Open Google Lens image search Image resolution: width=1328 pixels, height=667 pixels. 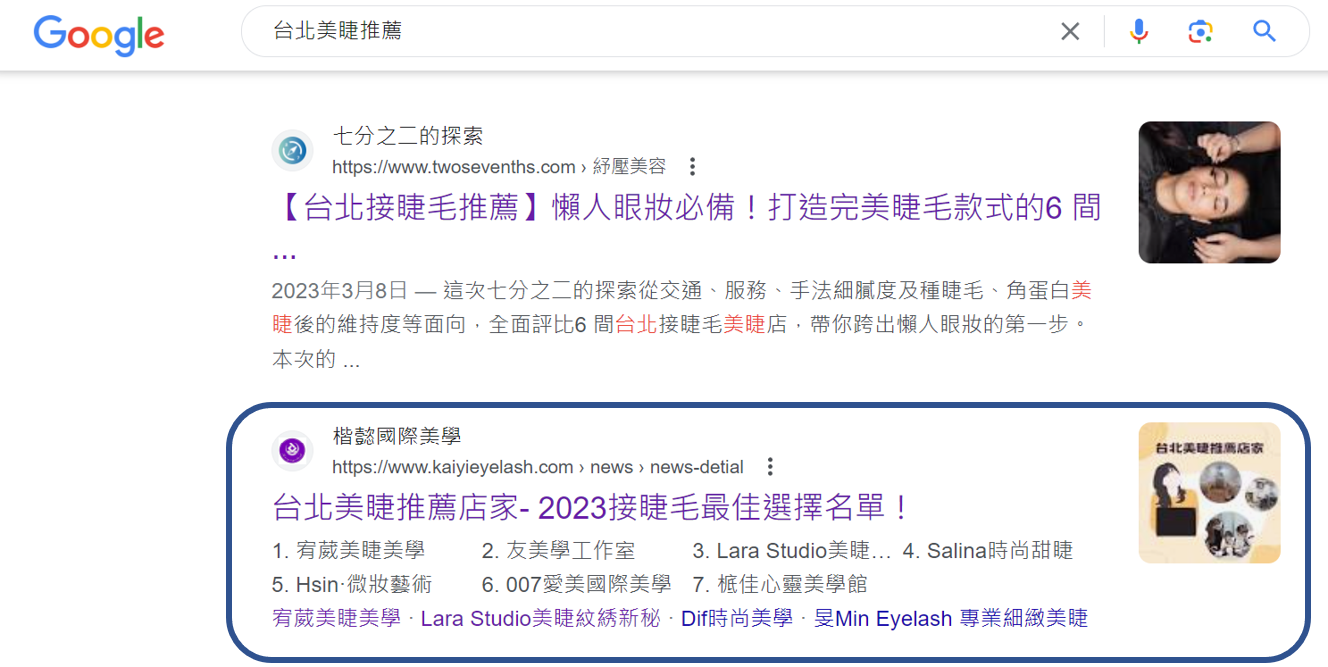coord(1200,31)
